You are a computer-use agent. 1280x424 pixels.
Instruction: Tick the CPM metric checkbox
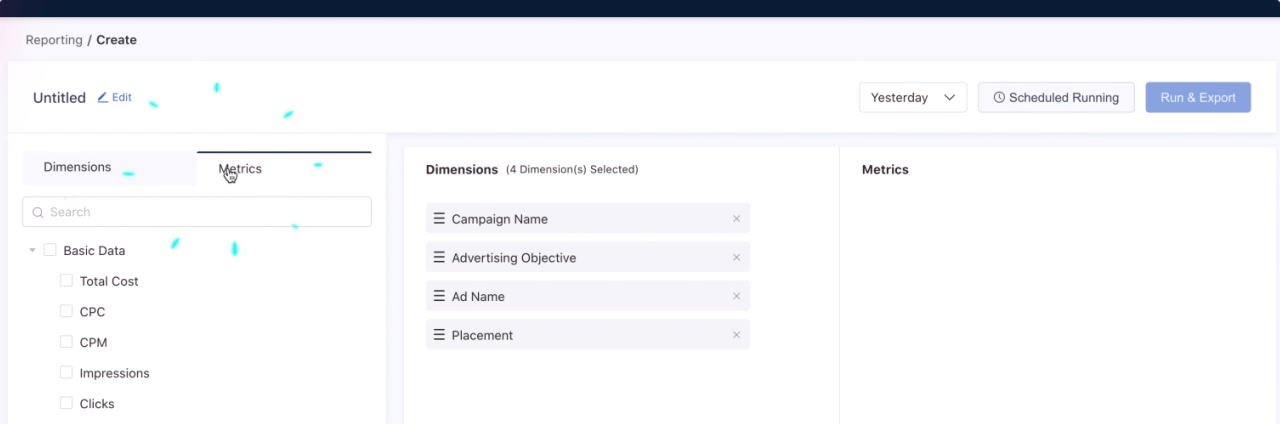tap(66, 342)
